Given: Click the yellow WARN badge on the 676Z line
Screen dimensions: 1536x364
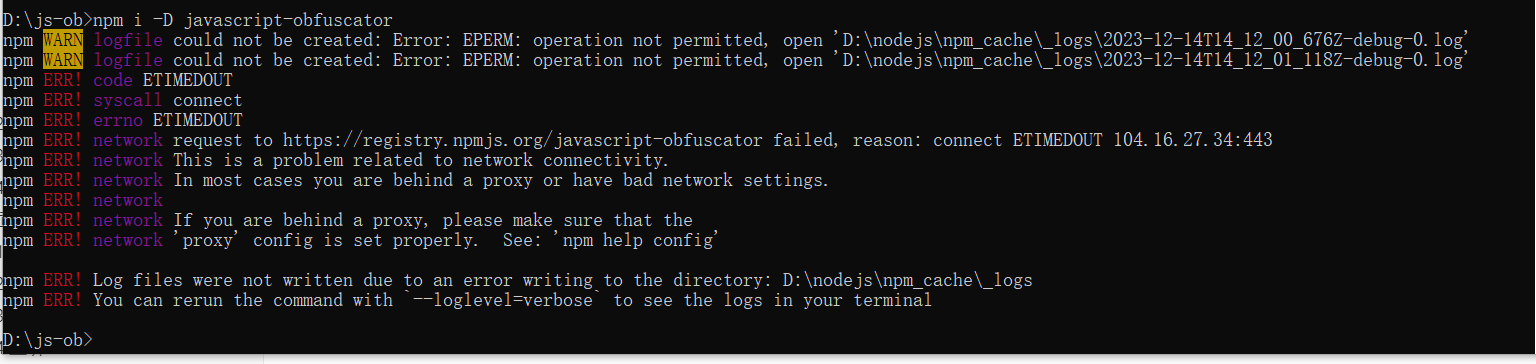Looking at the screenshot, I should click(63, 40).
